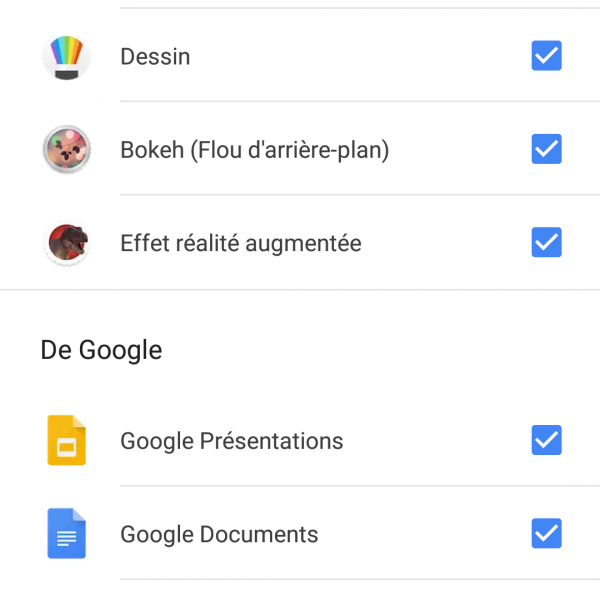
Task: Click the yellow Google Présentations icon
Action: 67,441
